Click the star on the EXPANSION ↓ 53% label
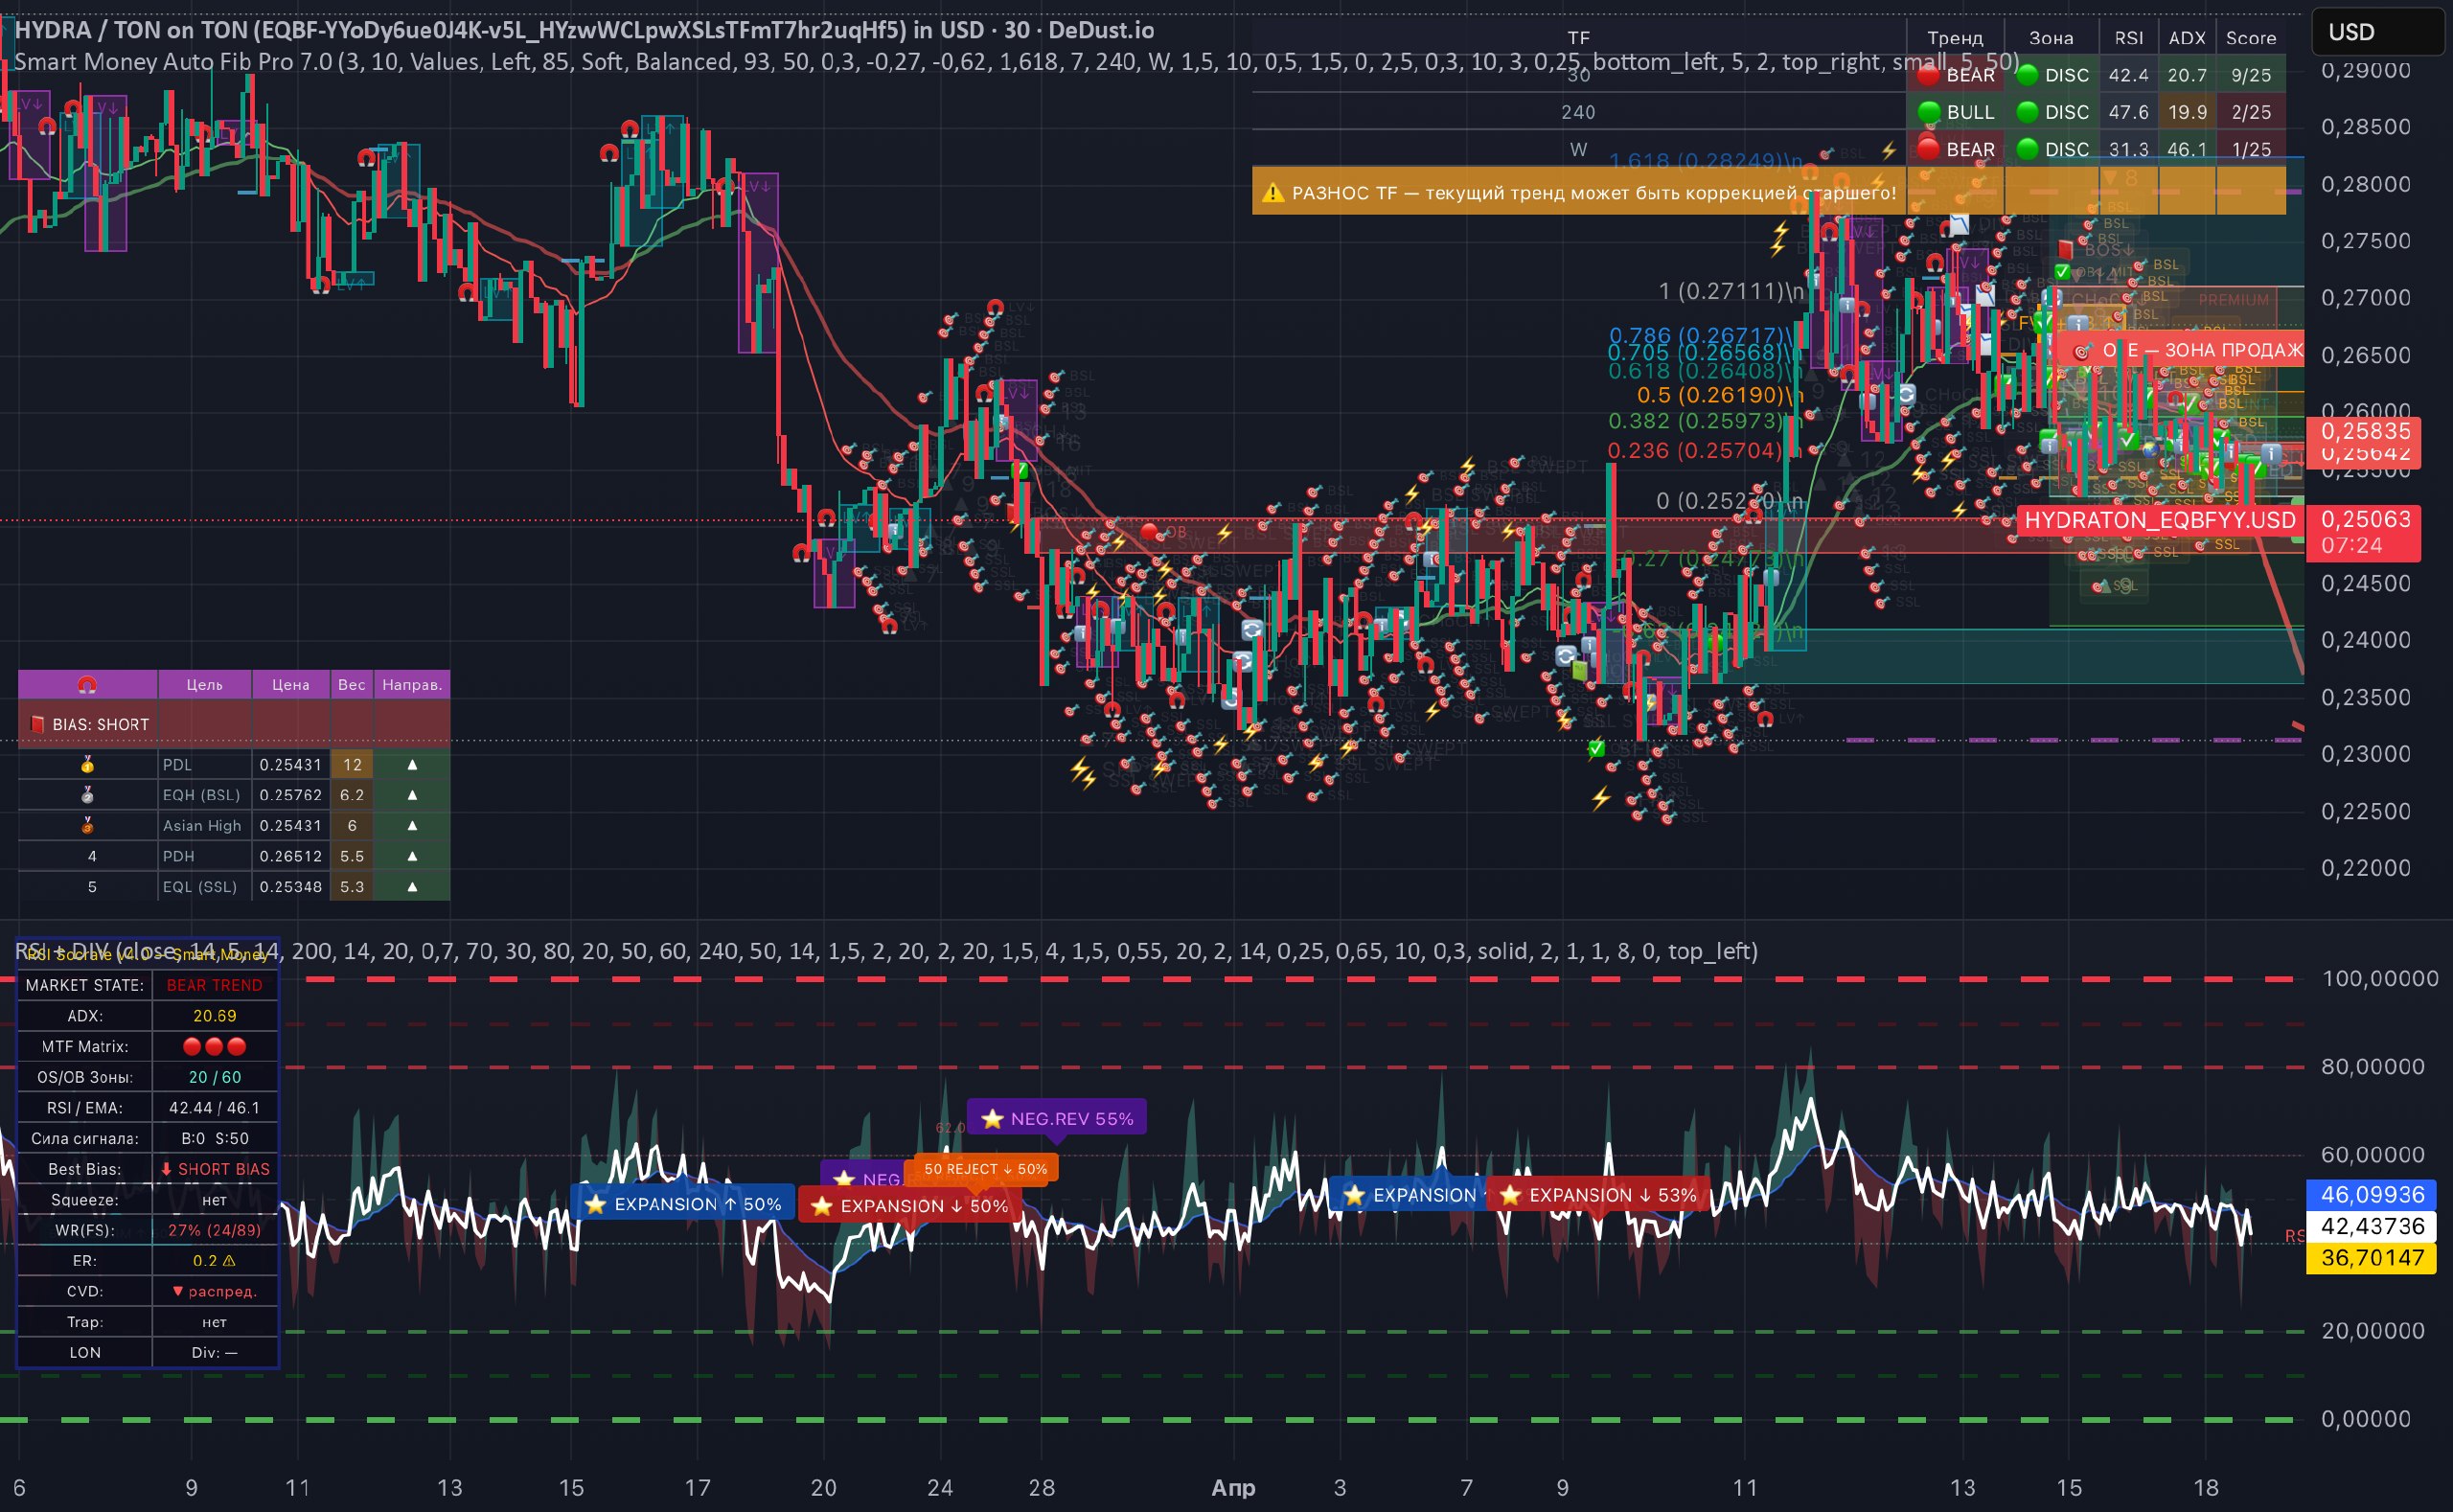The width and height of the screenshot is (2453, 1512). [1510, 1195]
